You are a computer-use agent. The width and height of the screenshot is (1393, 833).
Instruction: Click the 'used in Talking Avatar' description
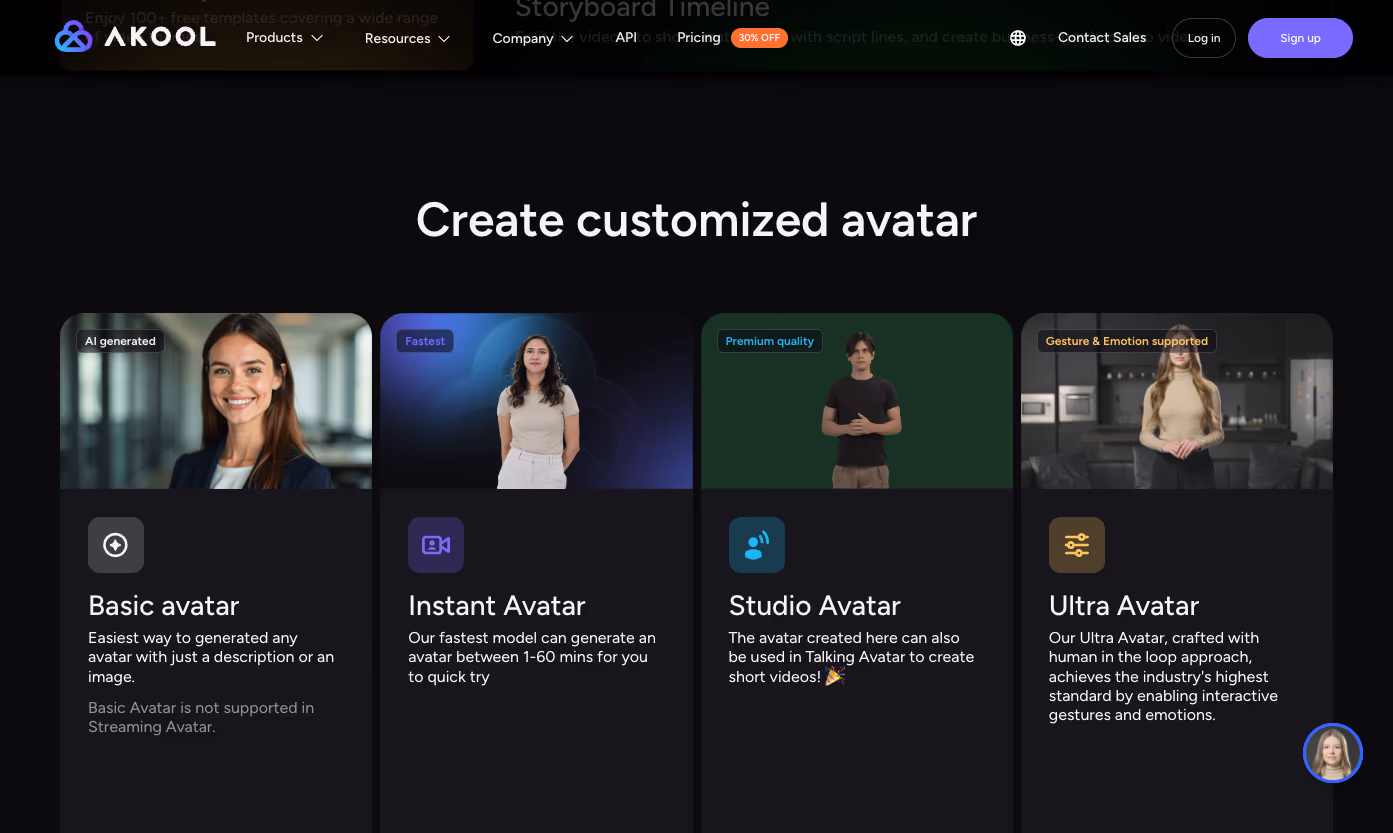[851, 657]
